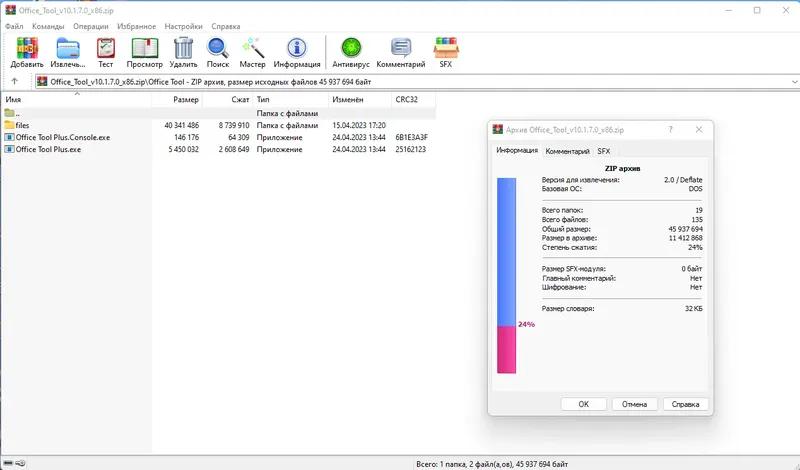Click the WinRAR icon in address bar

click(x=42, y=82)
